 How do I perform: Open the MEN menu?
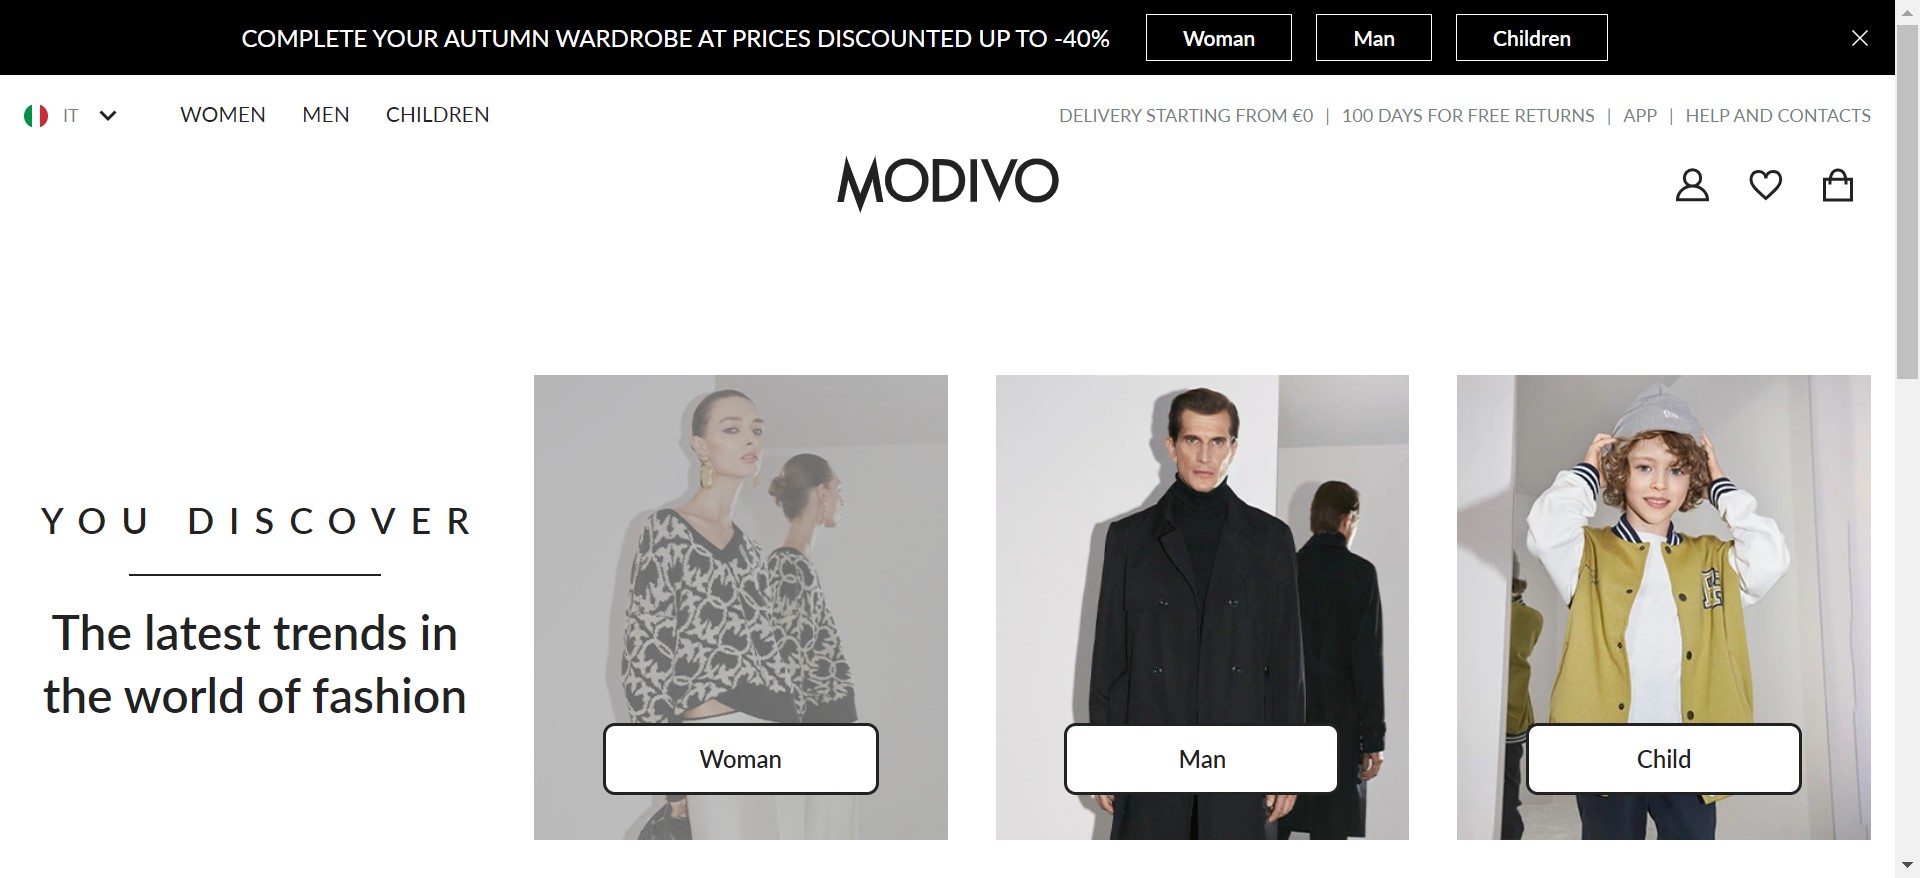coord(326,115)
